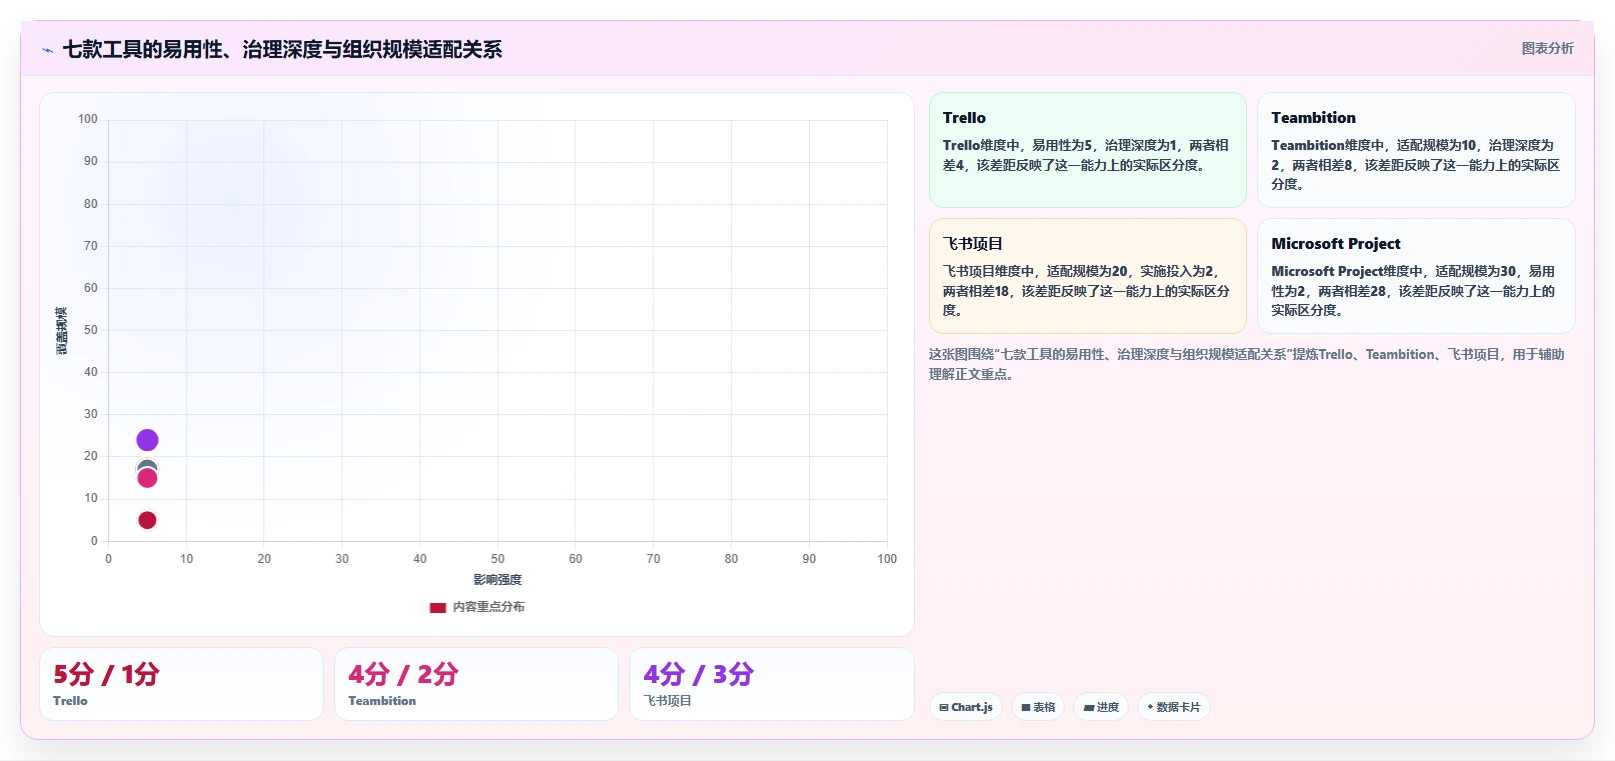Click the x-axis tick label 50
This screenshot has height=761, width=1615.
[x=498, y=559]
